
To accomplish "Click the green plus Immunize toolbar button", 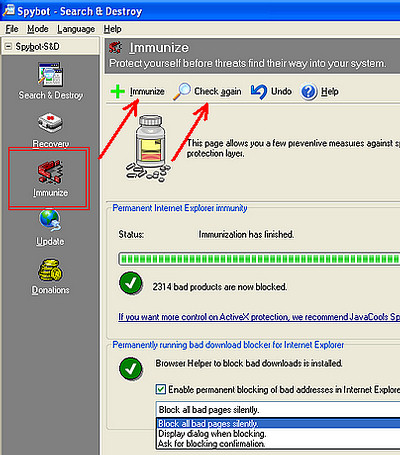I will (x=118, y=91).
